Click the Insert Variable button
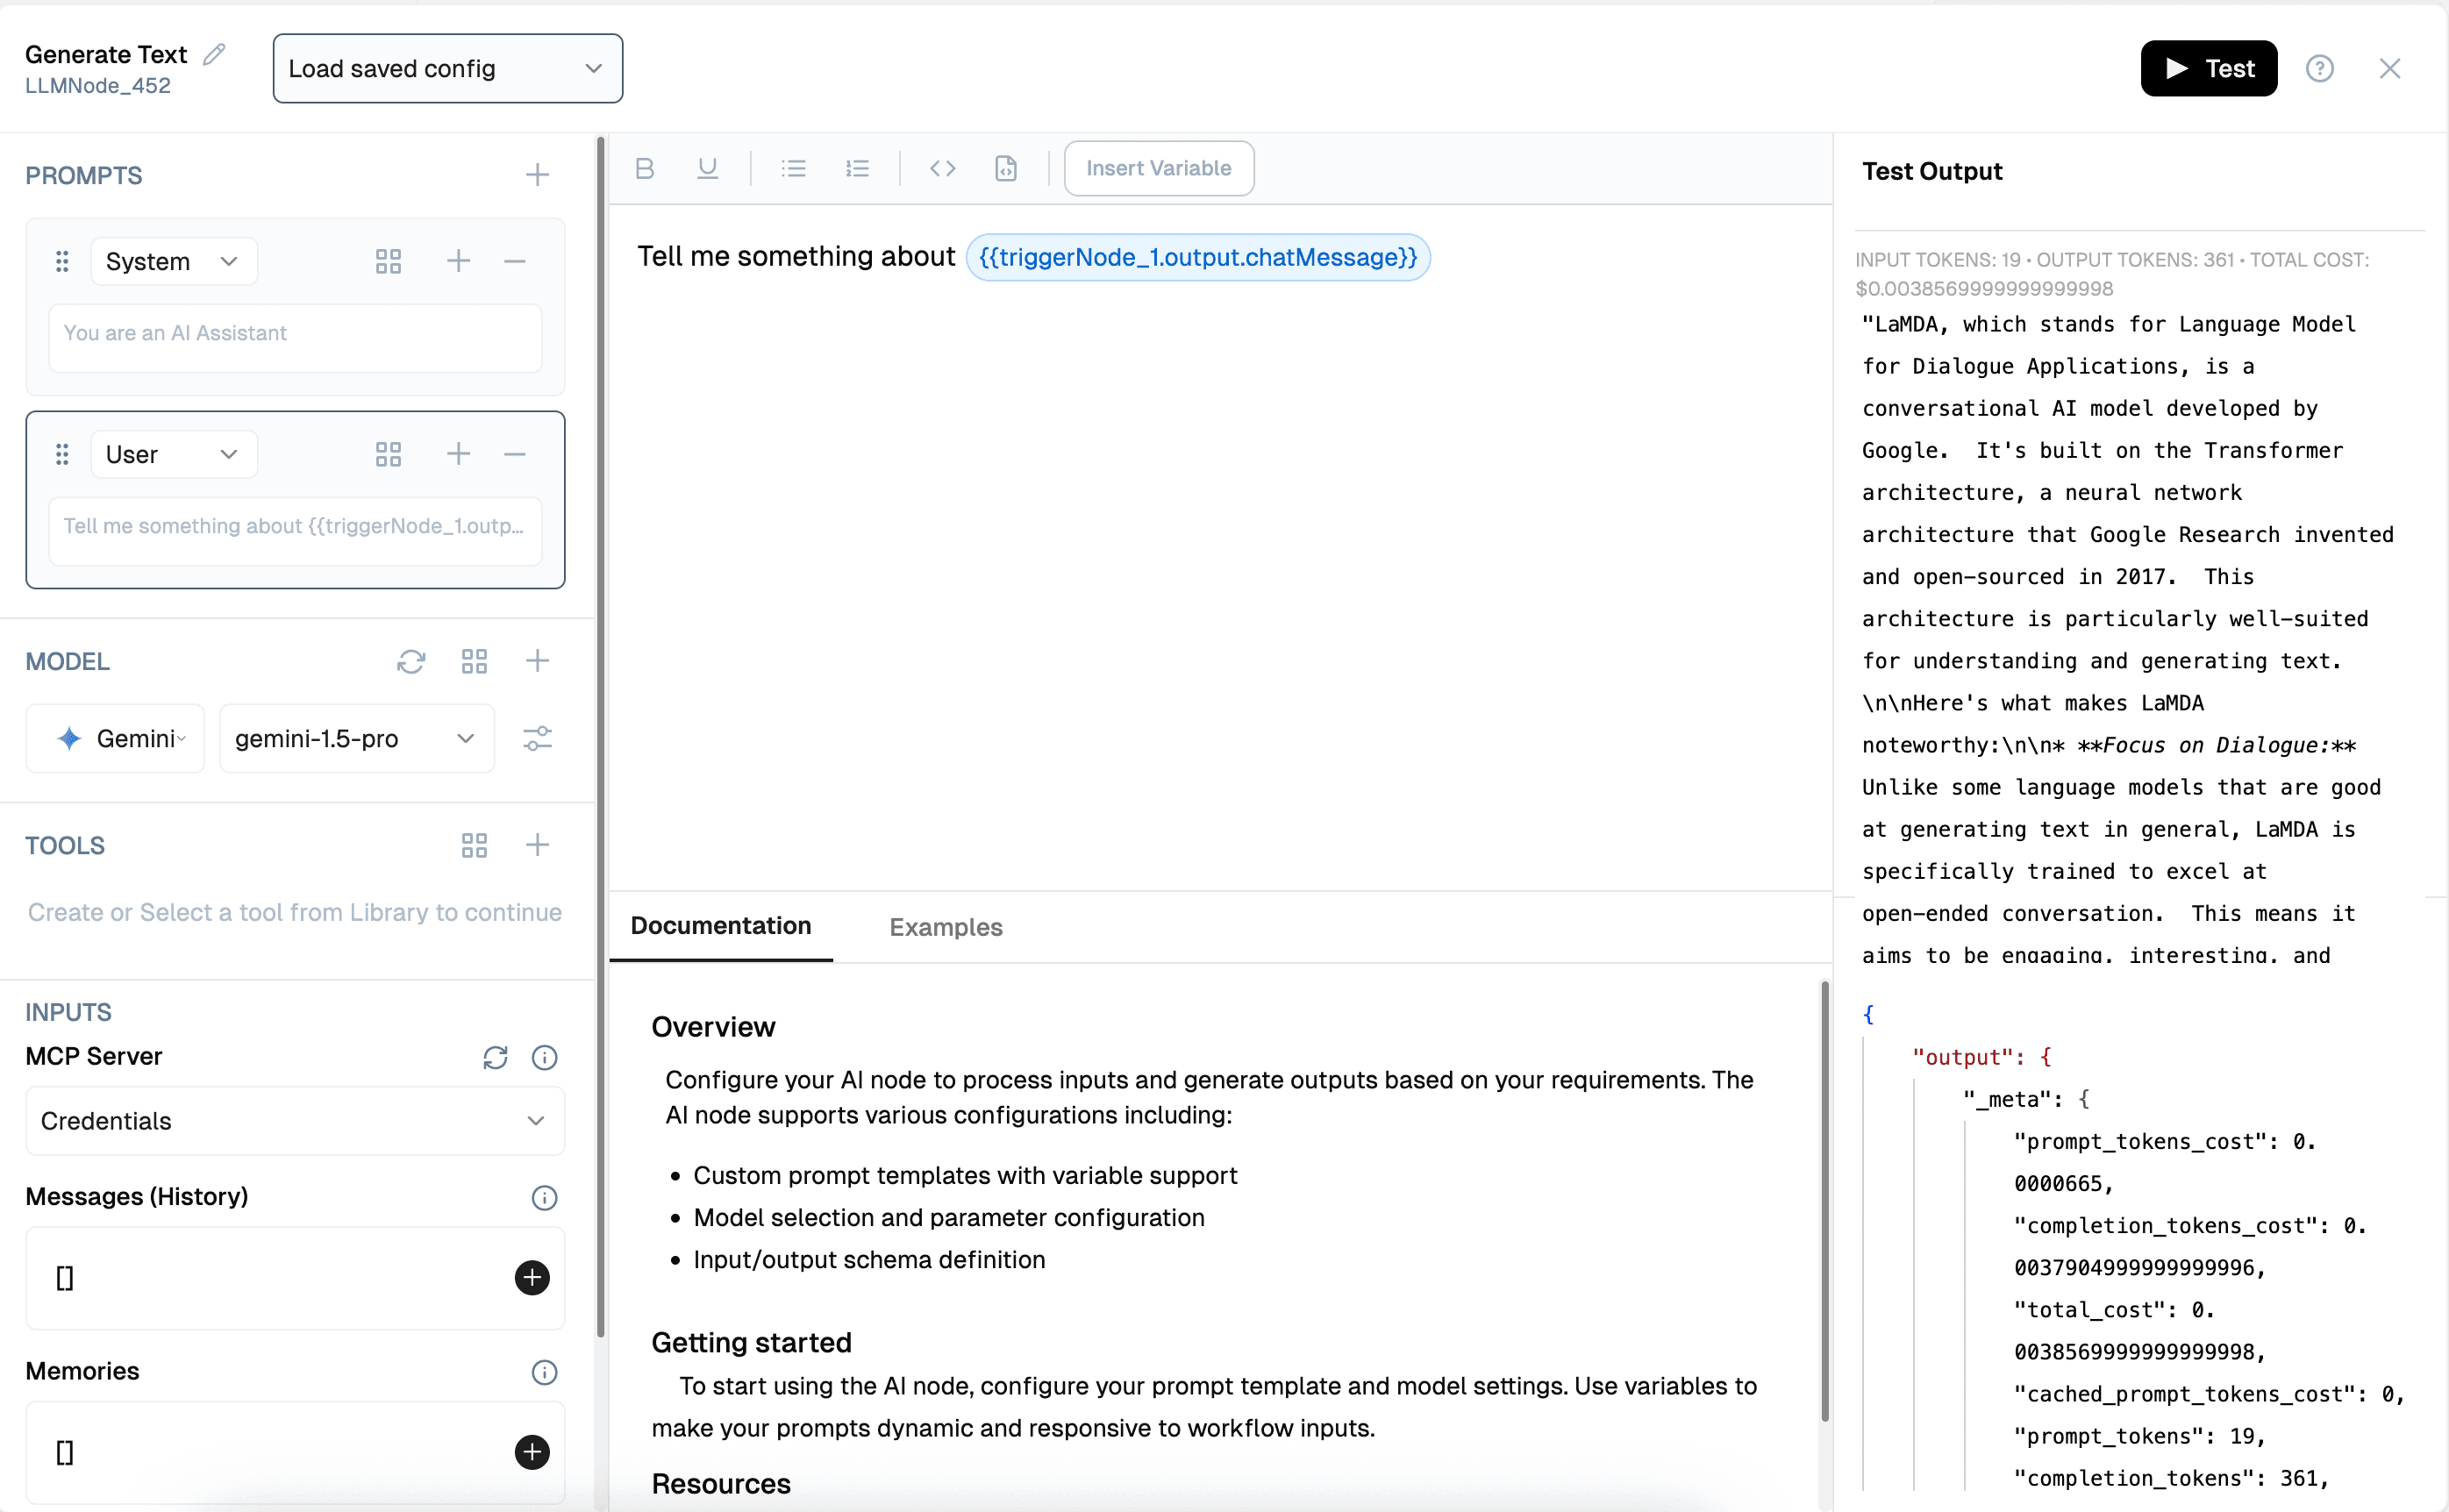Screen dimensions: 2449x1512 (1158, 168)
